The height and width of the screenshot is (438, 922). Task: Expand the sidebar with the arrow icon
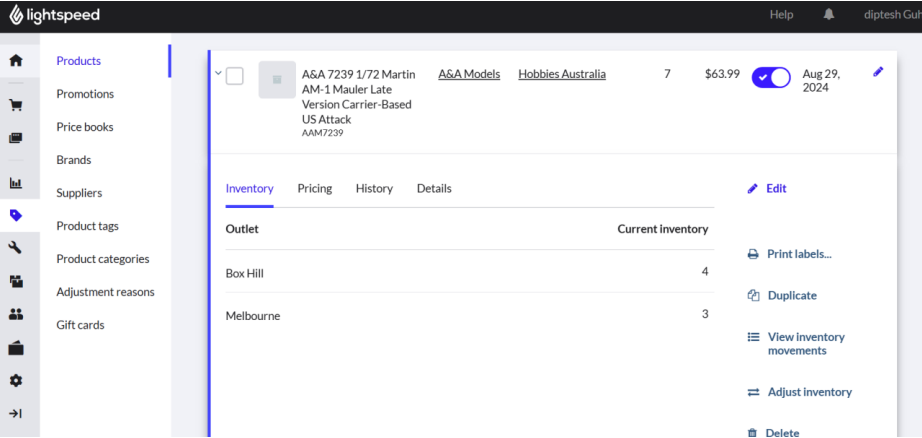pyautogui.click(x=16, y=414)
